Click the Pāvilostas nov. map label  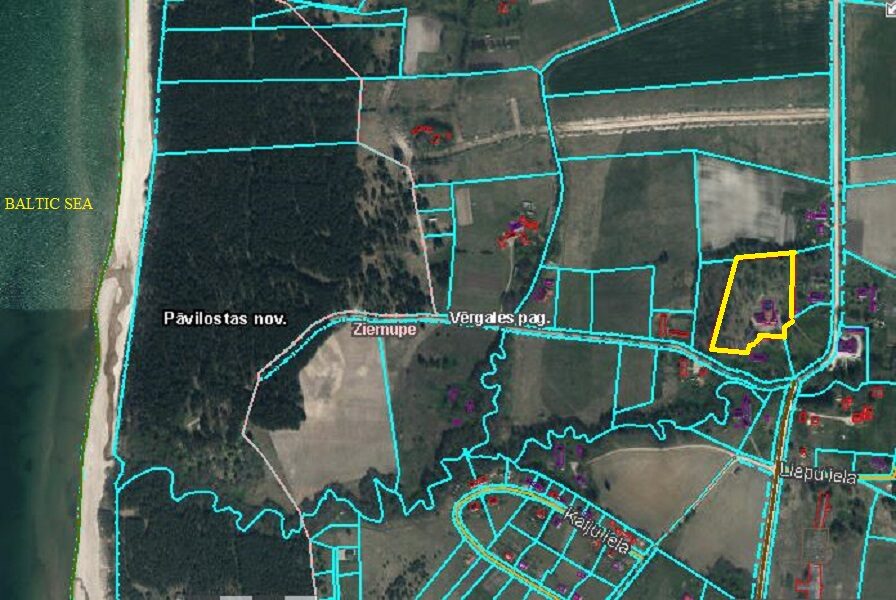tap(225, 318)
